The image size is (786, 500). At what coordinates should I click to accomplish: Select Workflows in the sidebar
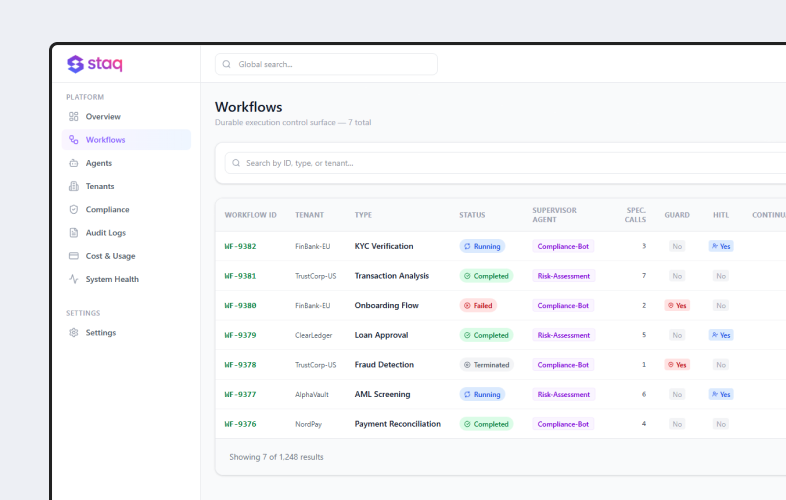(x=126, y=139)
